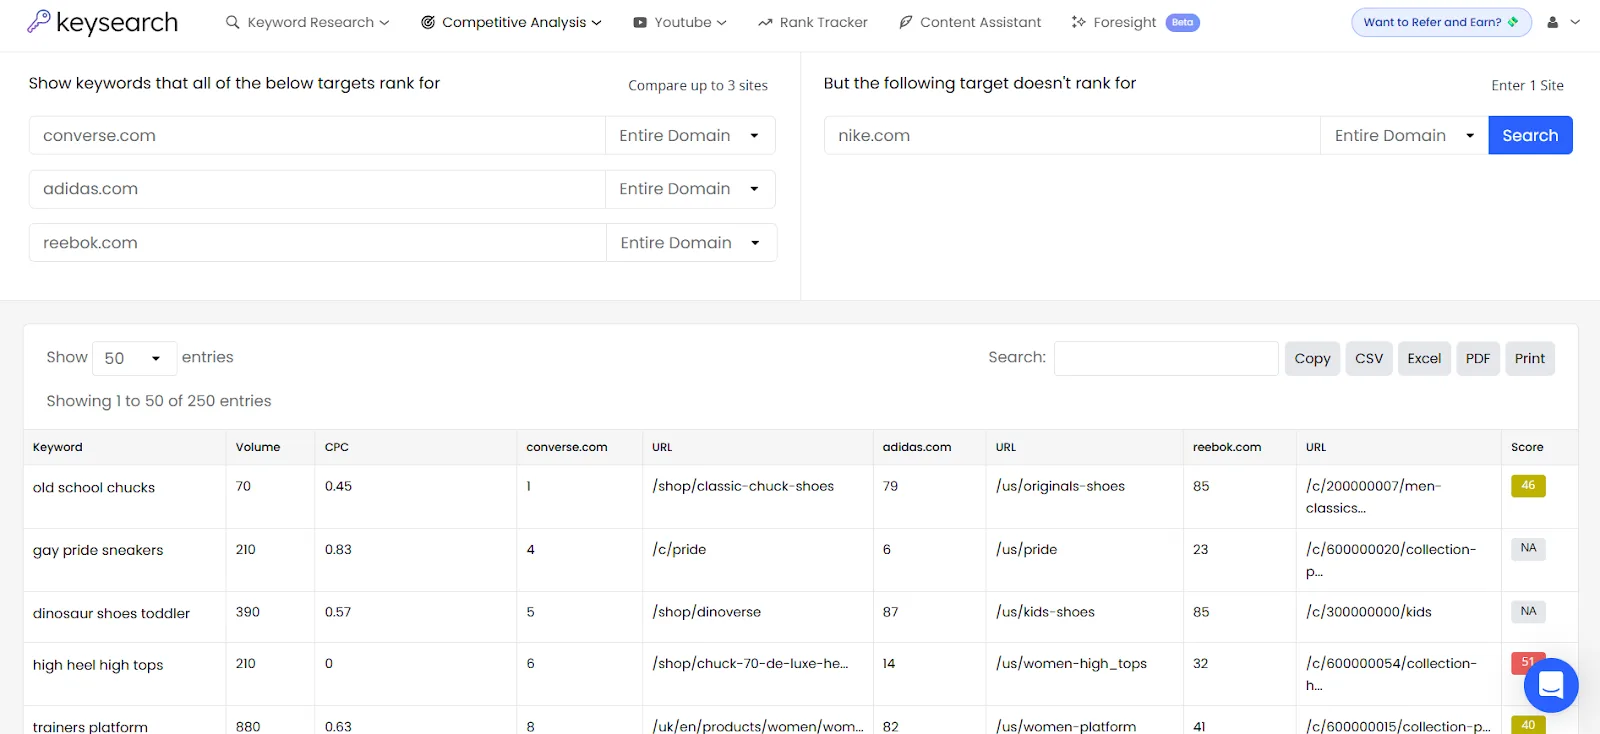This screenshot has width=1600, height=734.
Task: Click Want to Refer and Earn button
Action: pyautogui.click(x=1441, y=22)
